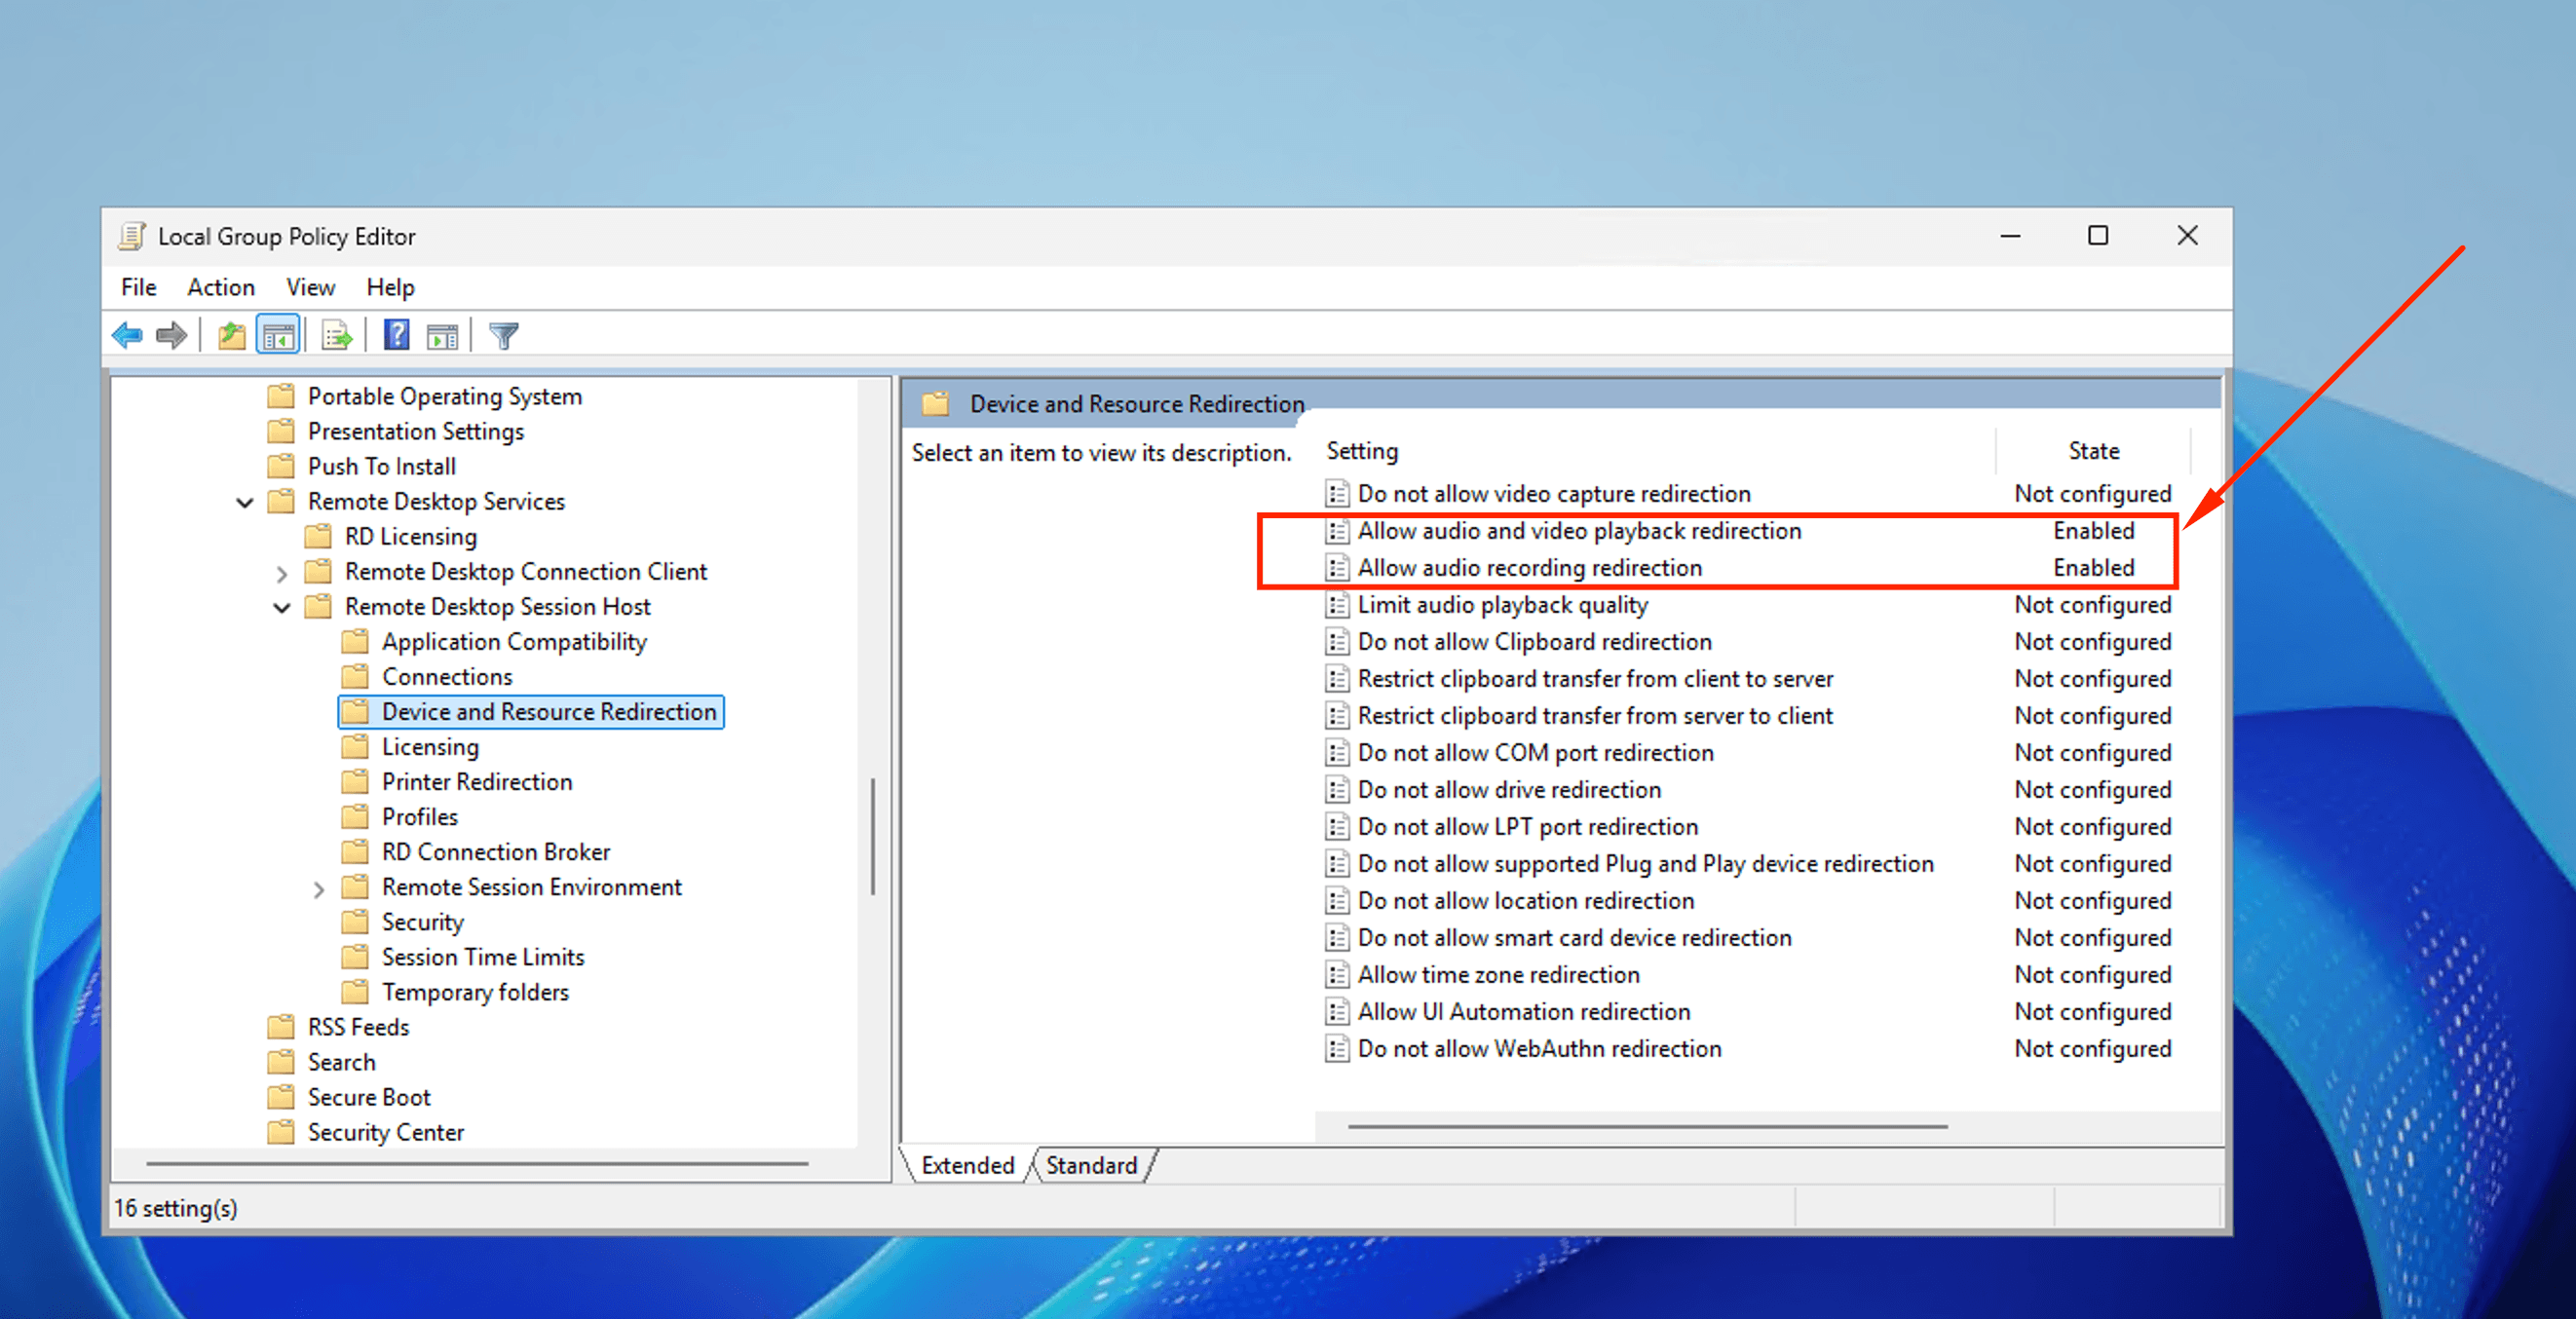The image size is (2576, 1319).
Task: Select the Security tree folder
Action: 422,921
